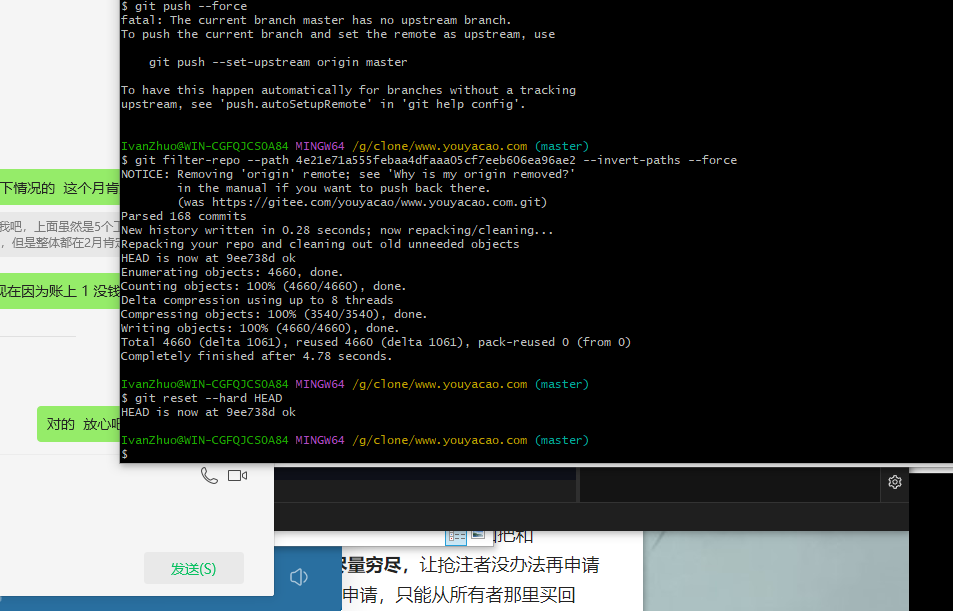Click the blue page icon next to 把和

[x=478, y=535]
